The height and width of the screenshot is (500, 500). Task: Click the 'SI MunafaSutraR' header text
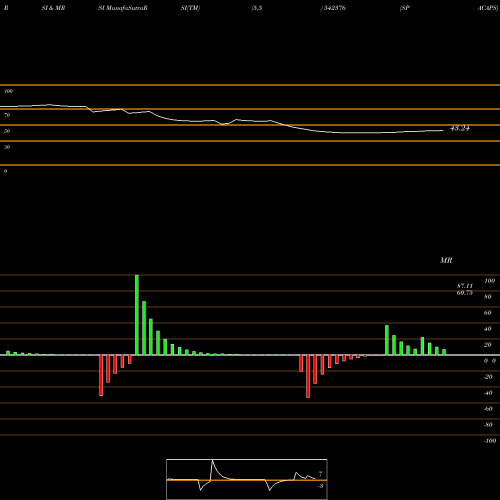(123, 8)
